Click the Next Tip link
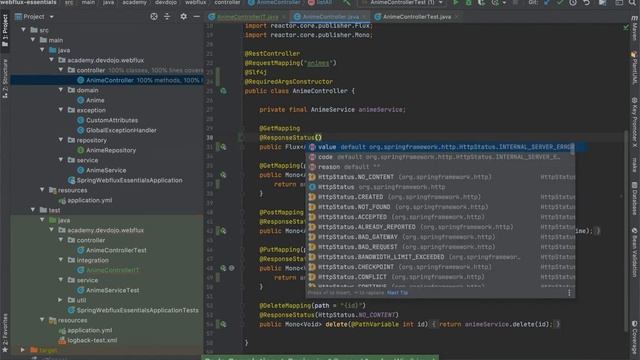 tap(397, 293)
